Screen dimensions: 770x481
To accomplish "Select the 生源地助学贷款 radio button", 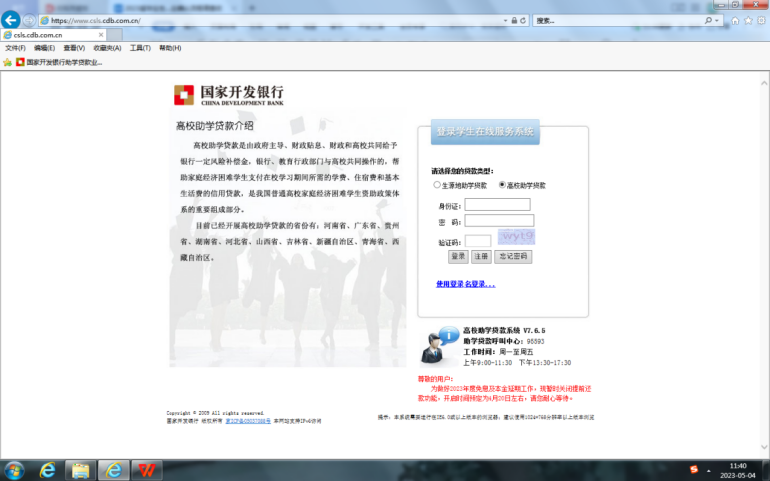I will pos(437,185).
